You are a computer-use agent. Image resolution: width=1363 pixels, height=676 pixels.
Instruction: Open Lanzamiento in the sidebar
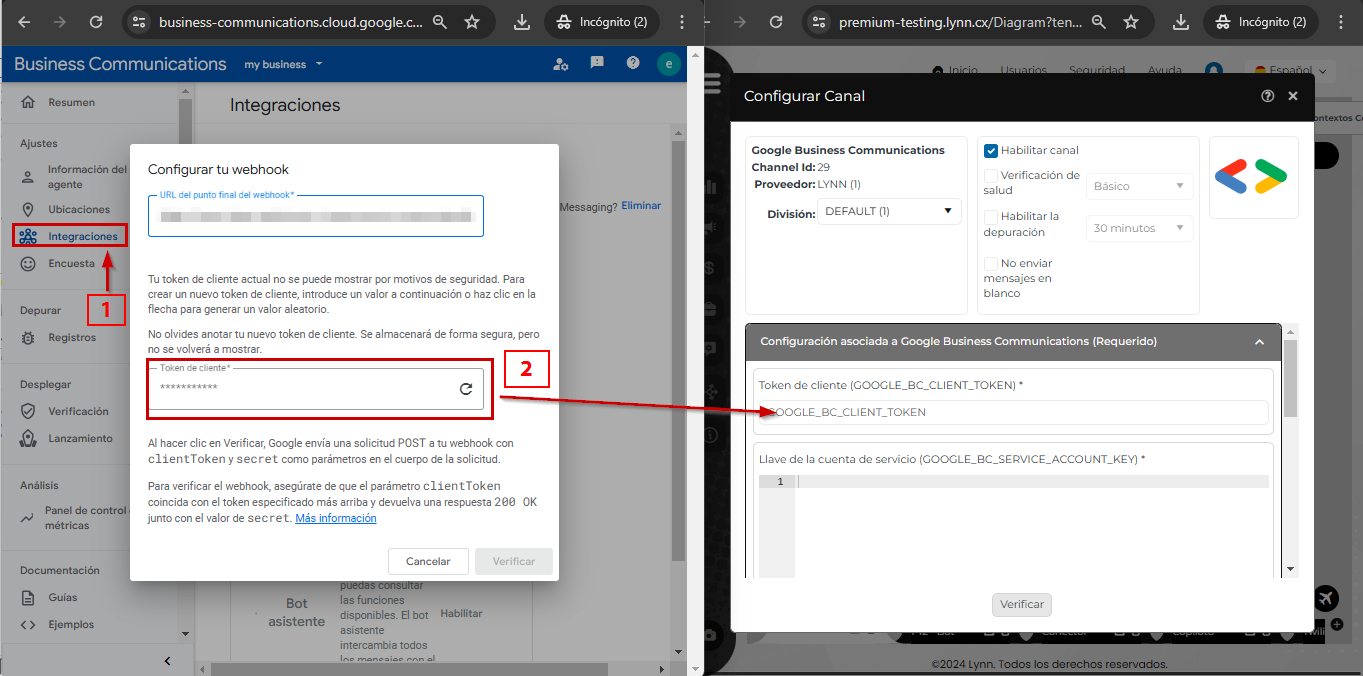tap(80, 438)
